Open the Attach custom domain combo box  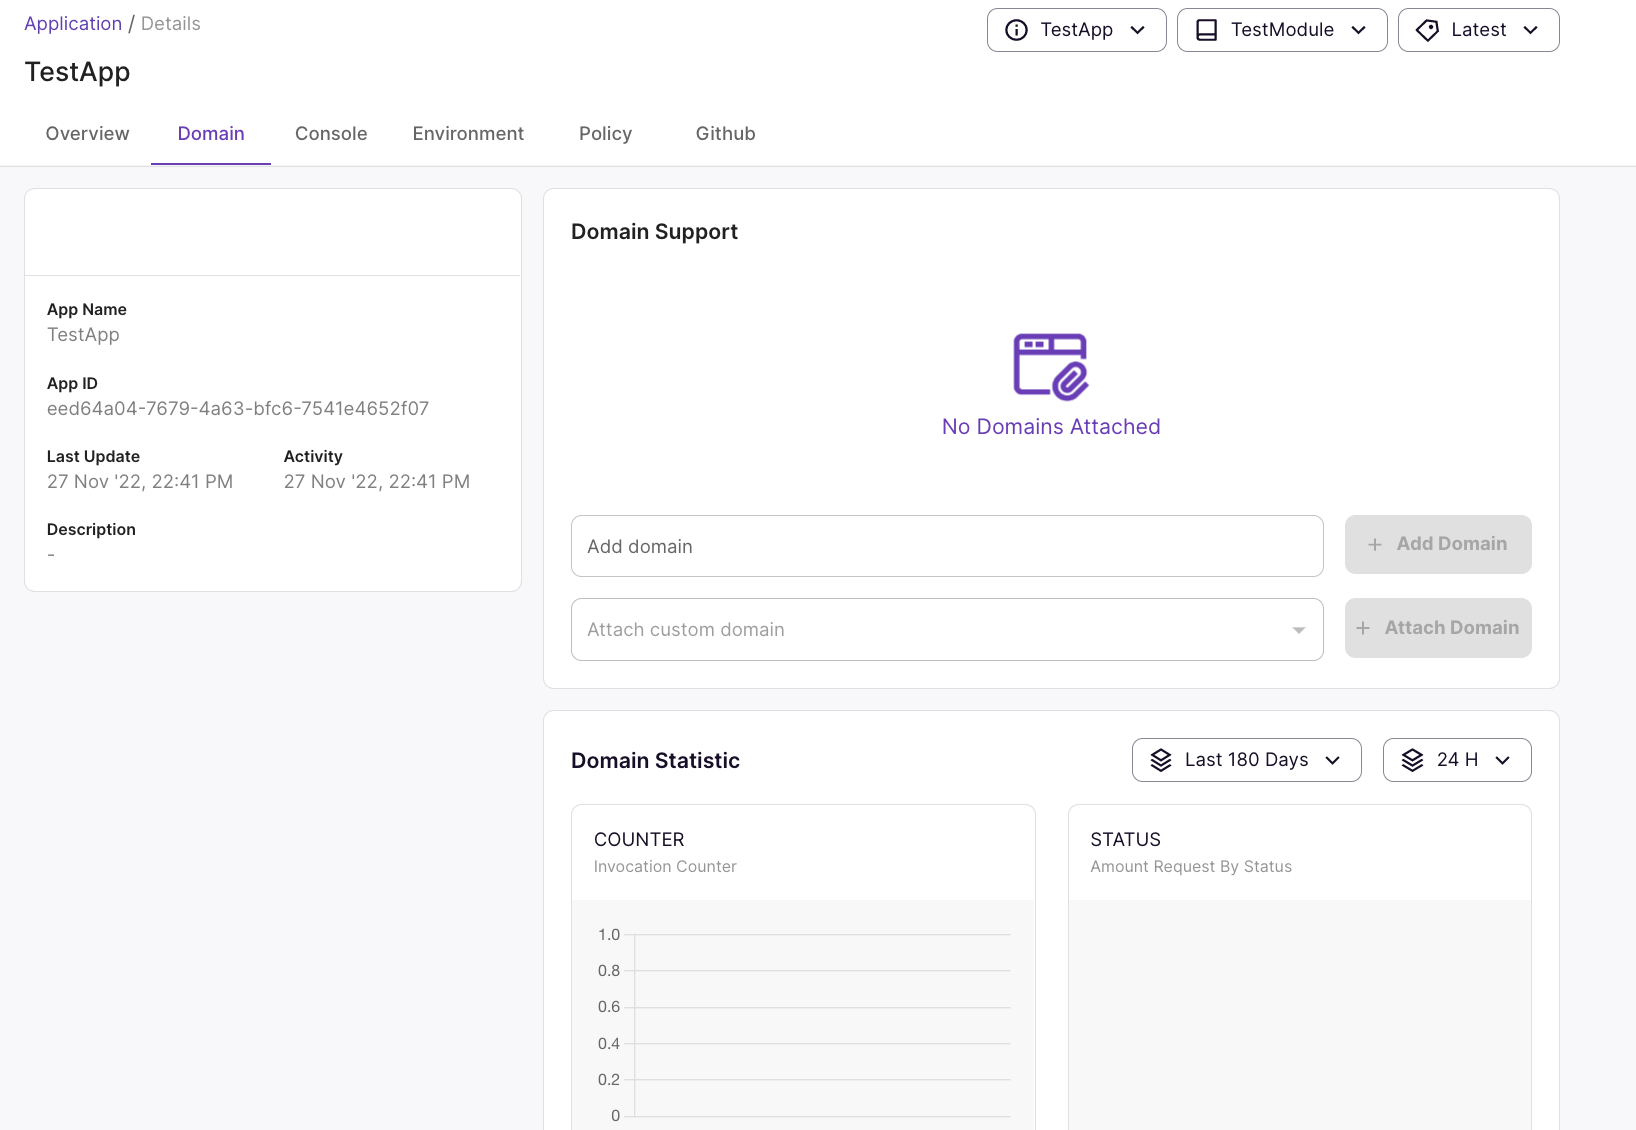pyautogui.click(x=946, y=630)
